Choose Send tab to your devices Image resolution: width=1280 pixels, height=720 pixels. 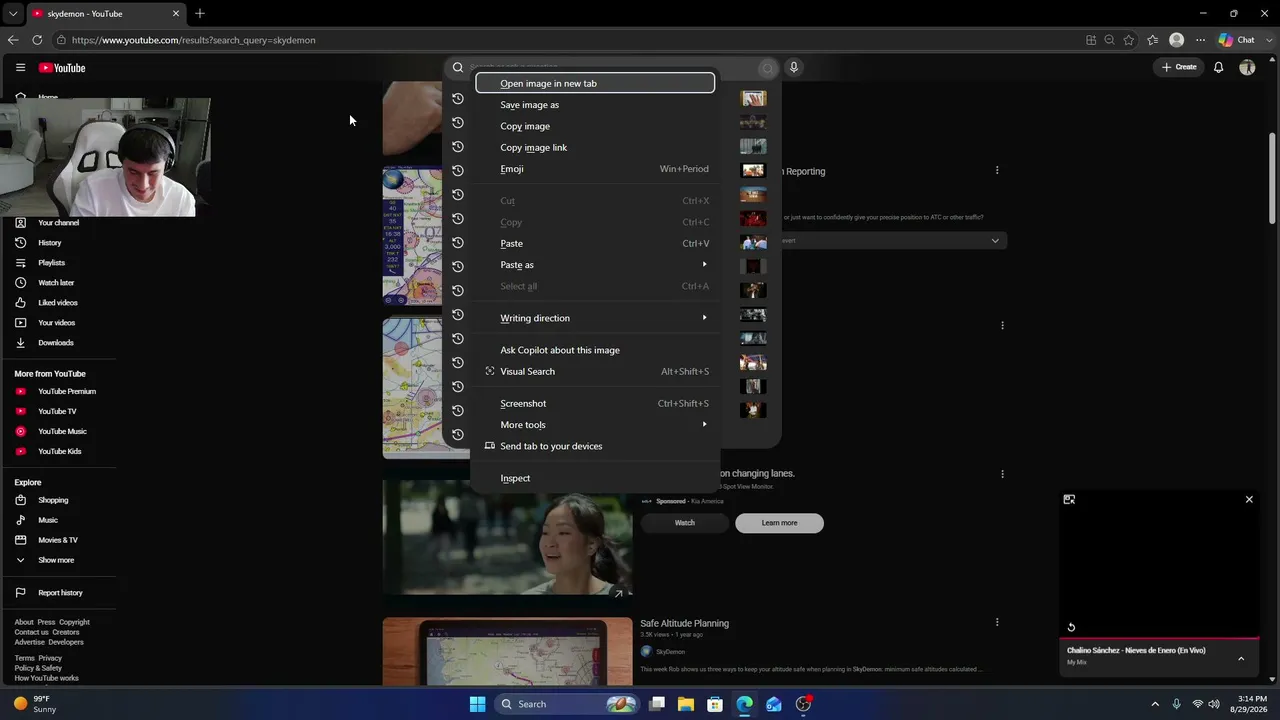595,446
